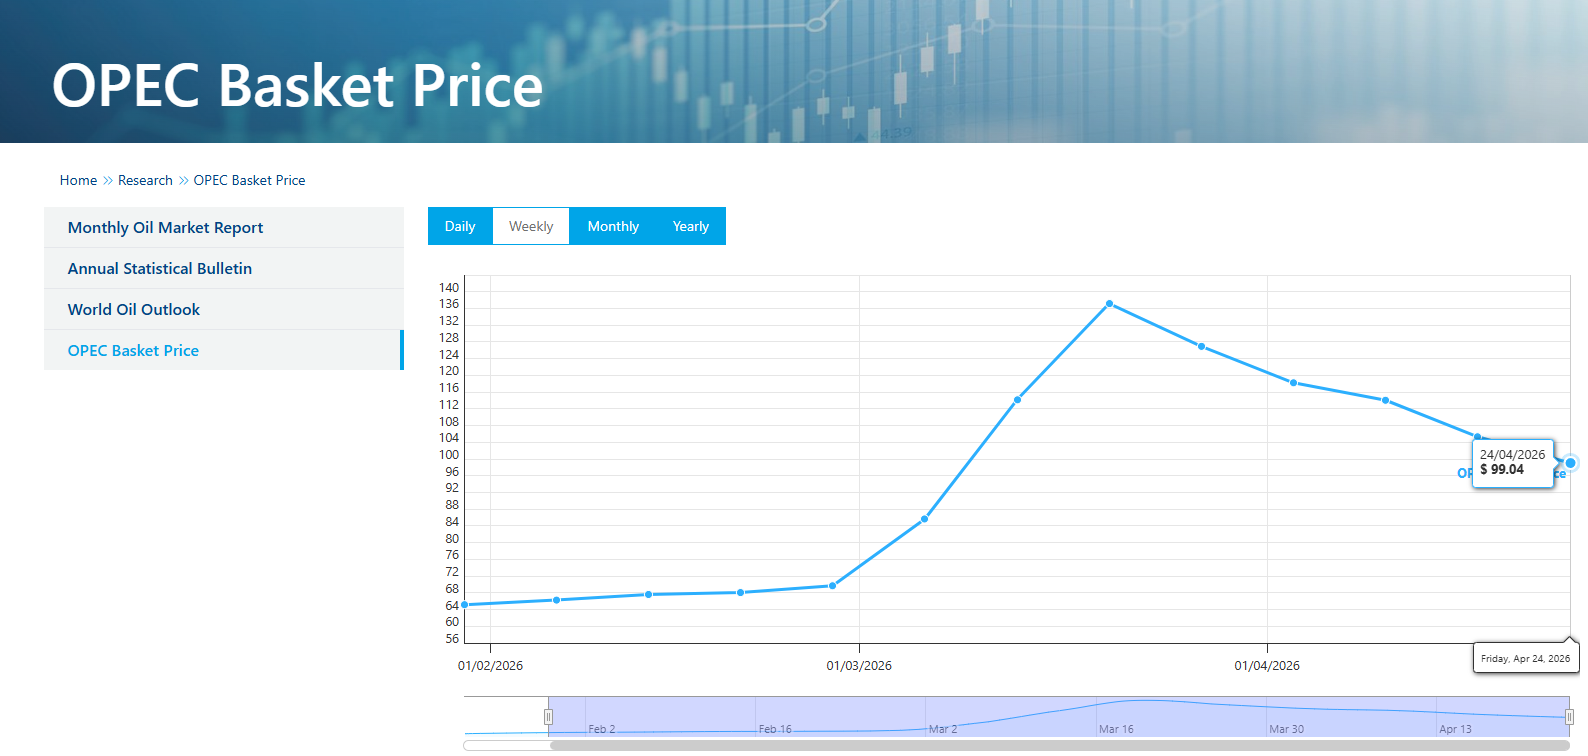This screenshot has height=756, width=1588.
Task: Switch chart to Yearly view
Action: pos(690,226)
